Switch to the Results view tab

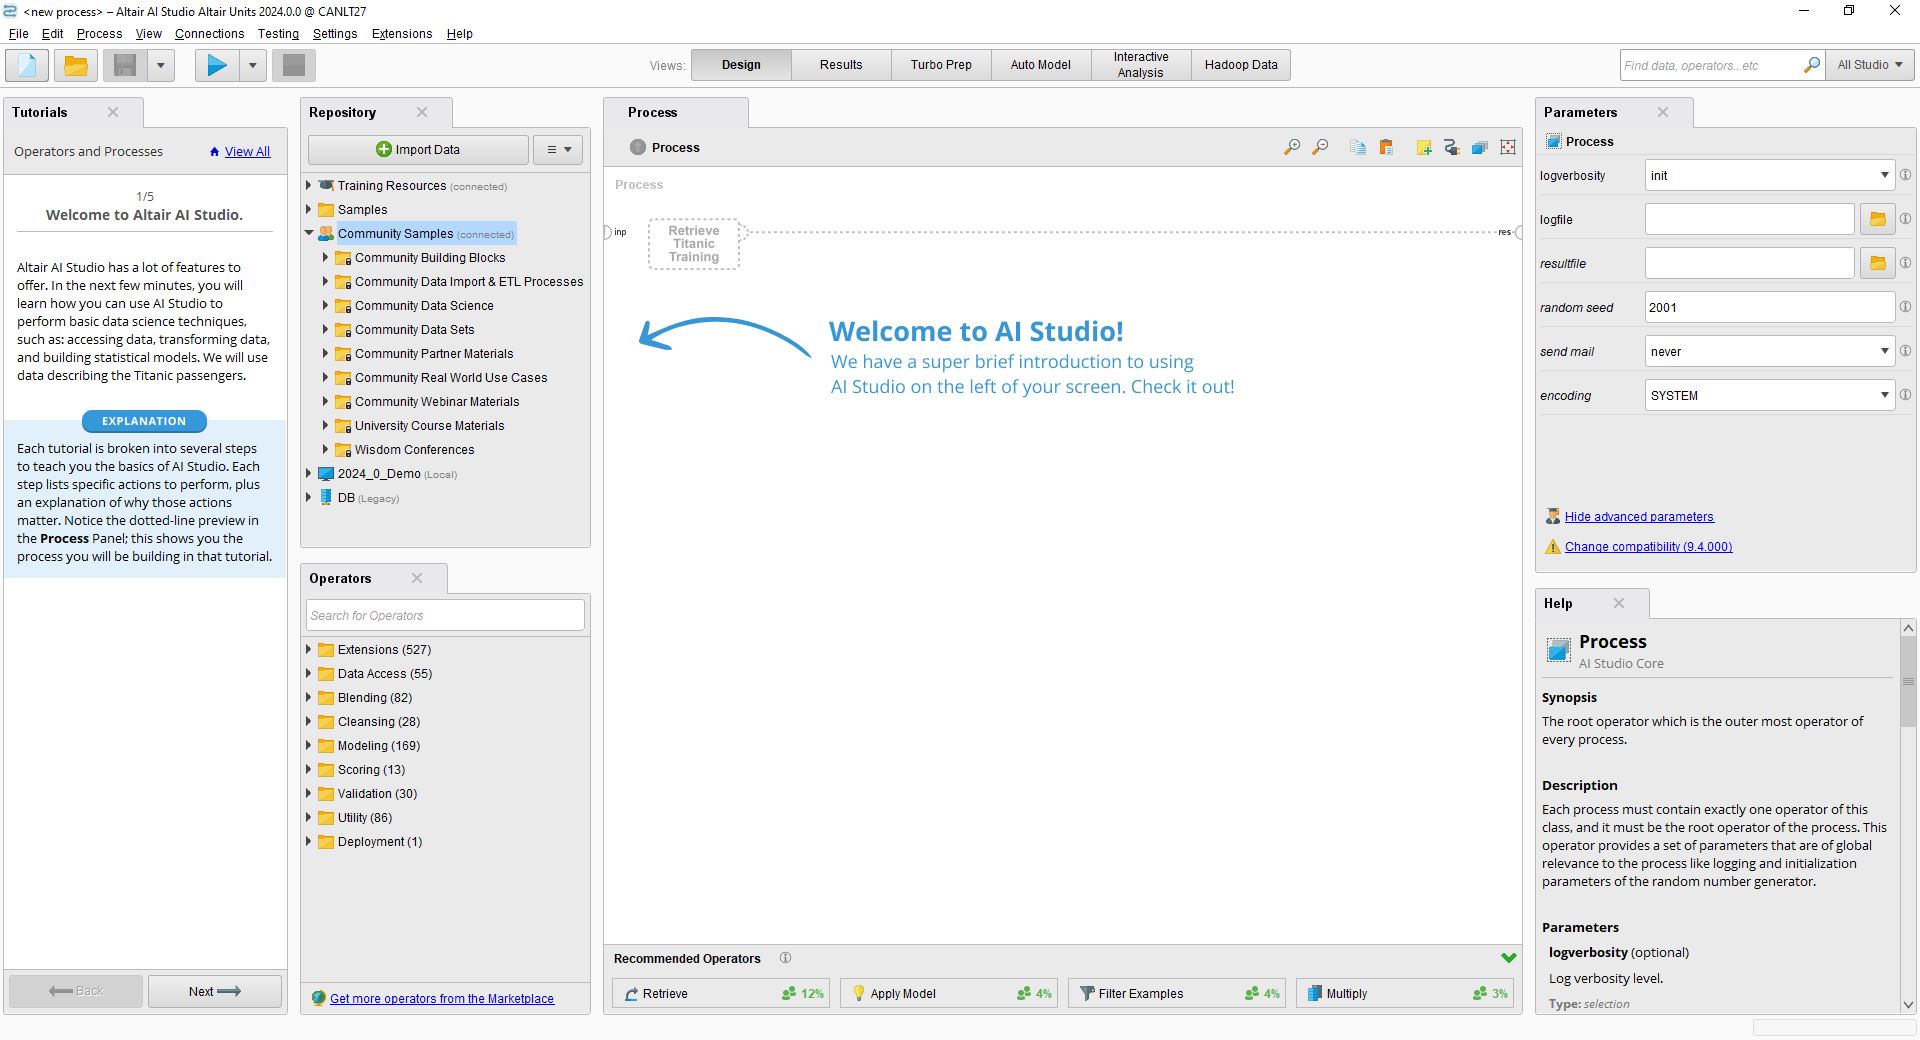(840, 64)
